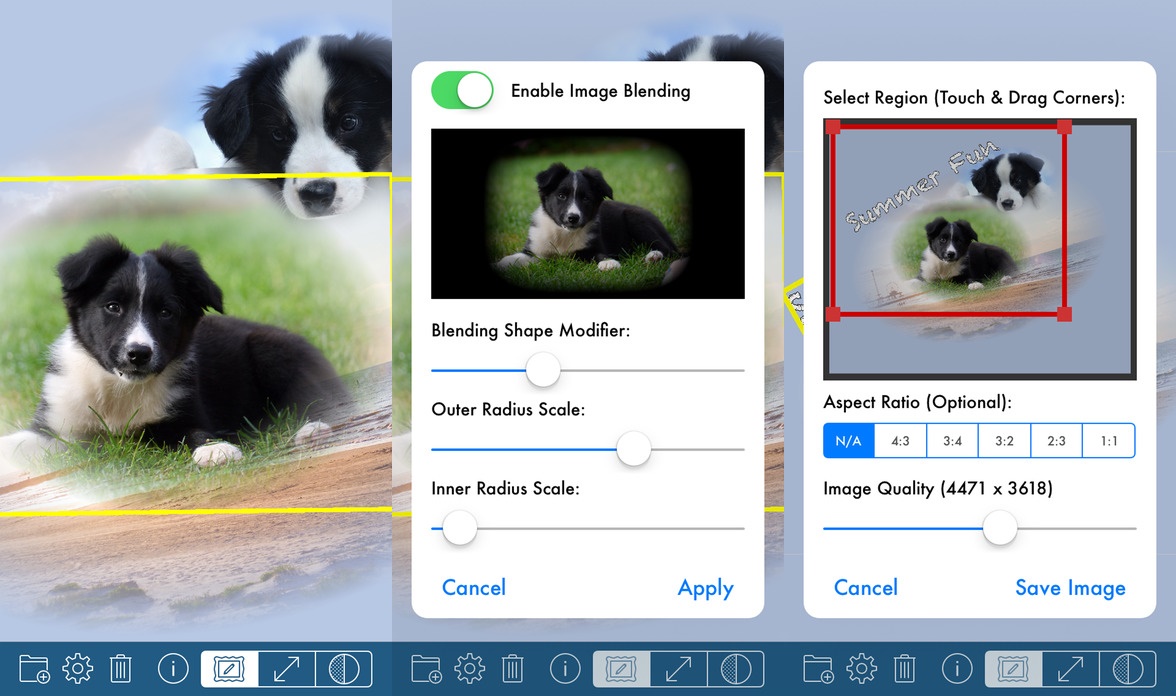The width and height of the screenshot is (1176, 696).
Task: Cancel the region selection dialog
Action: click(866, 588)
